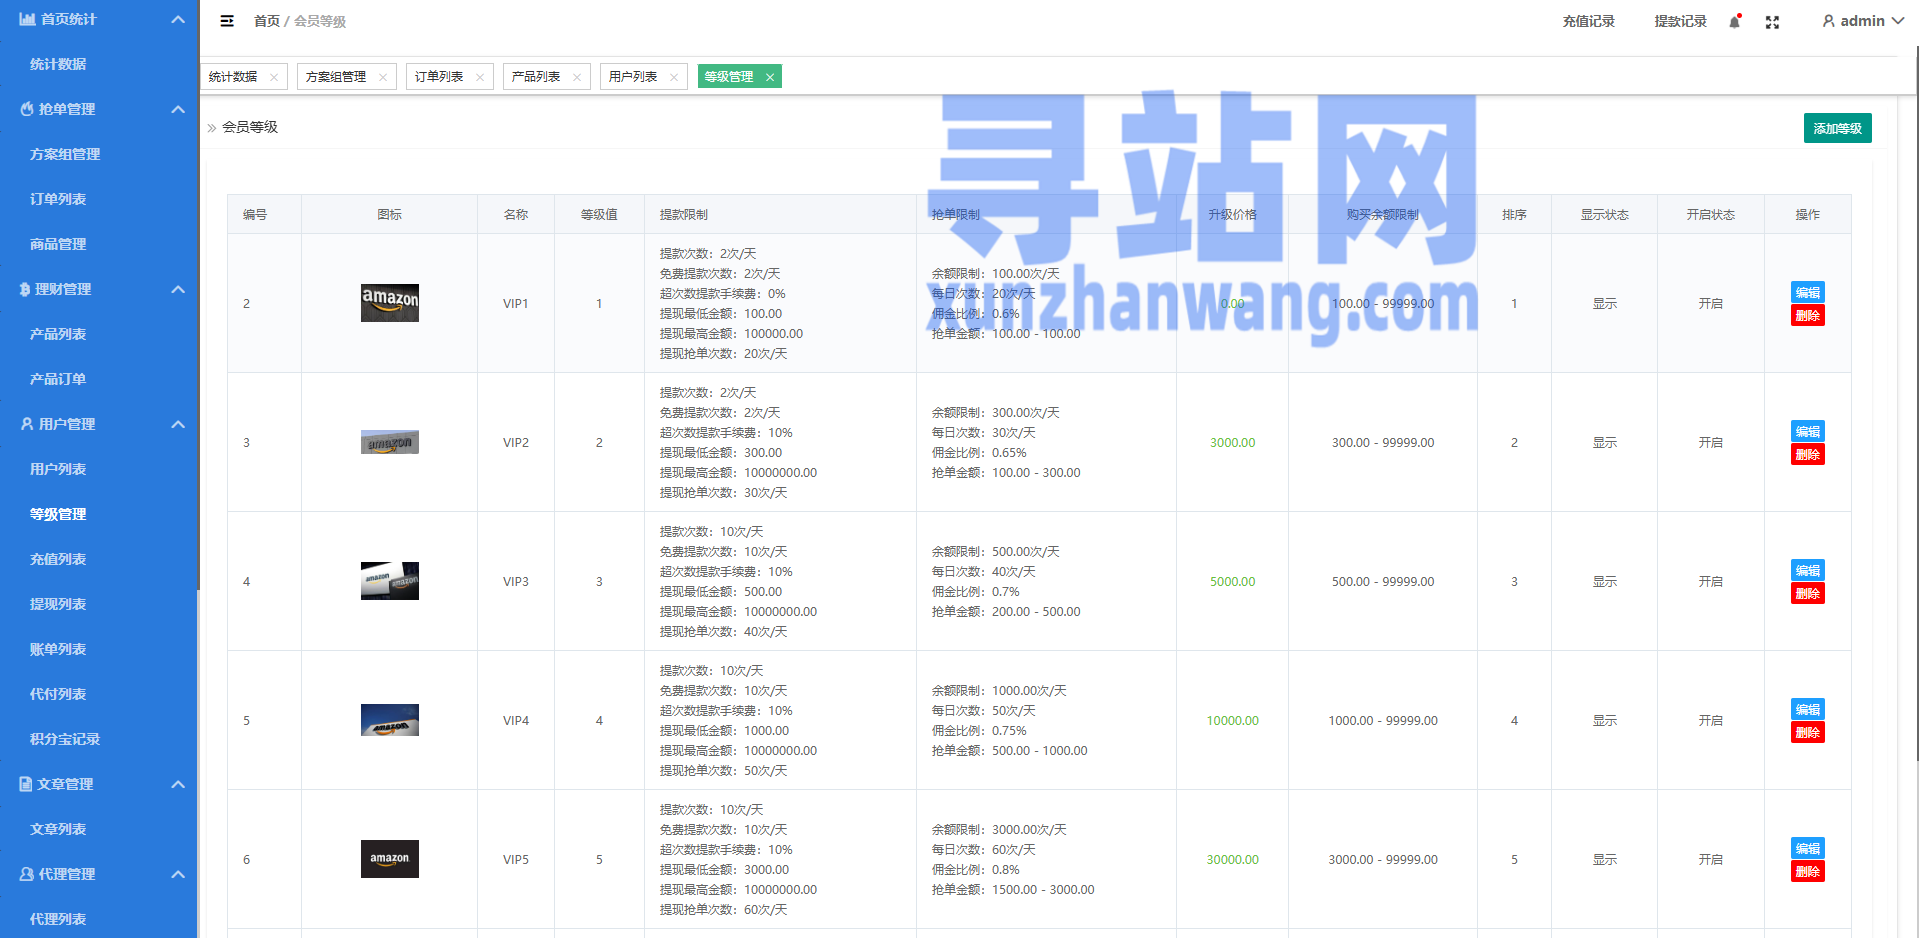
Task: Open 充值记录 in the top bar
Action: pos(1588,21)
